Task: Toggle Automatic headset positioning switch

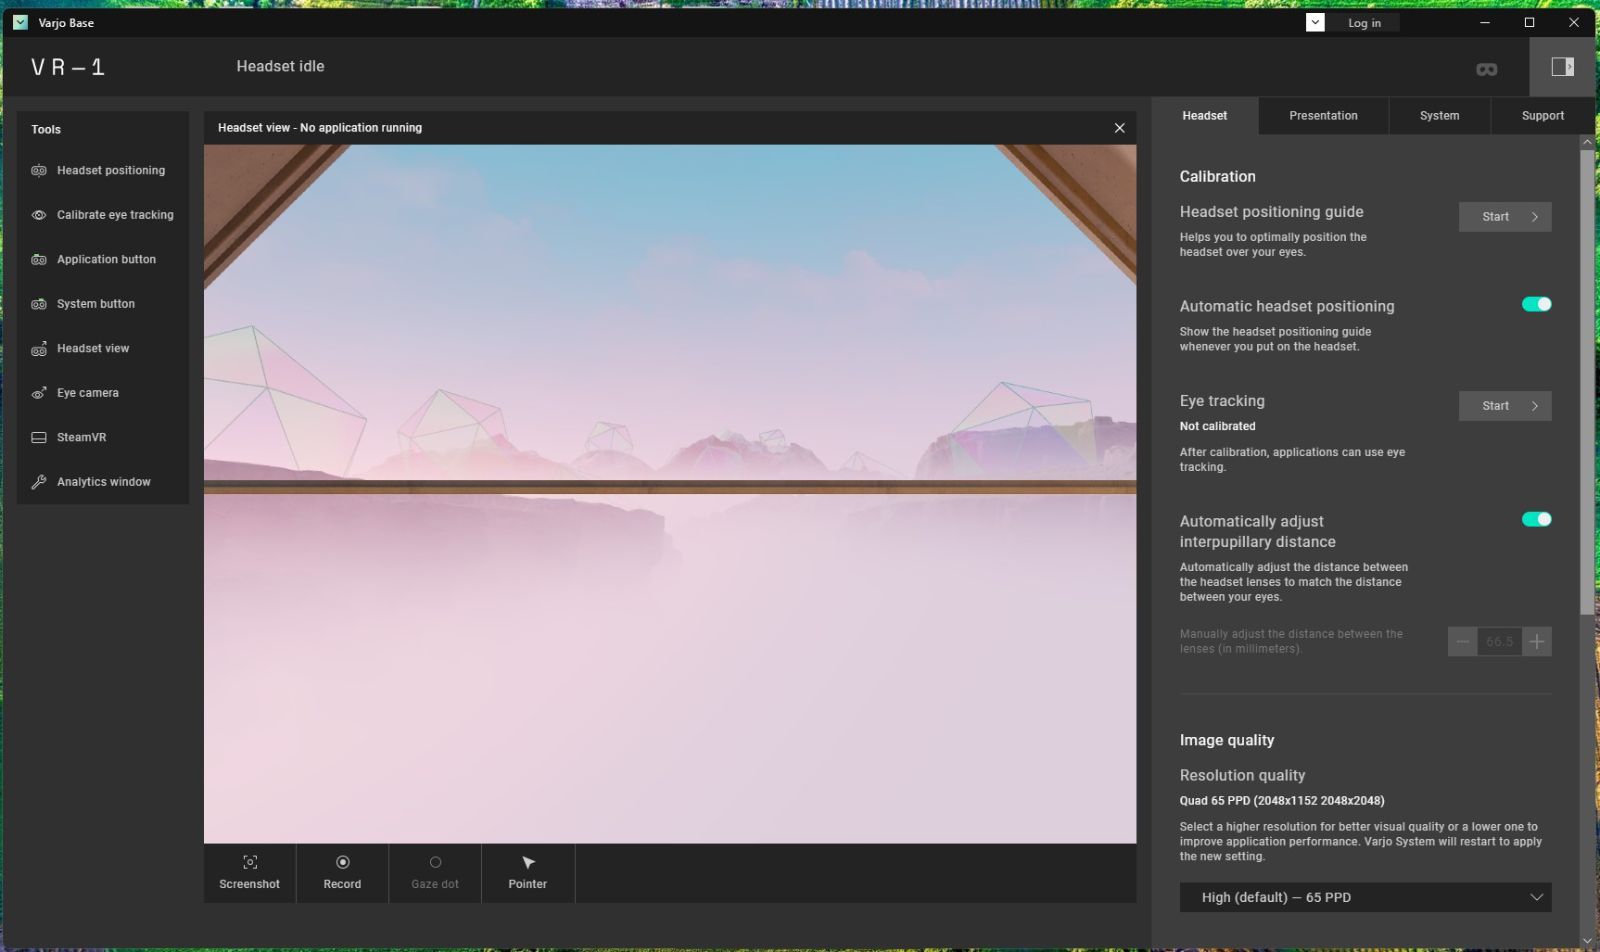Action: click(1536, 304)
